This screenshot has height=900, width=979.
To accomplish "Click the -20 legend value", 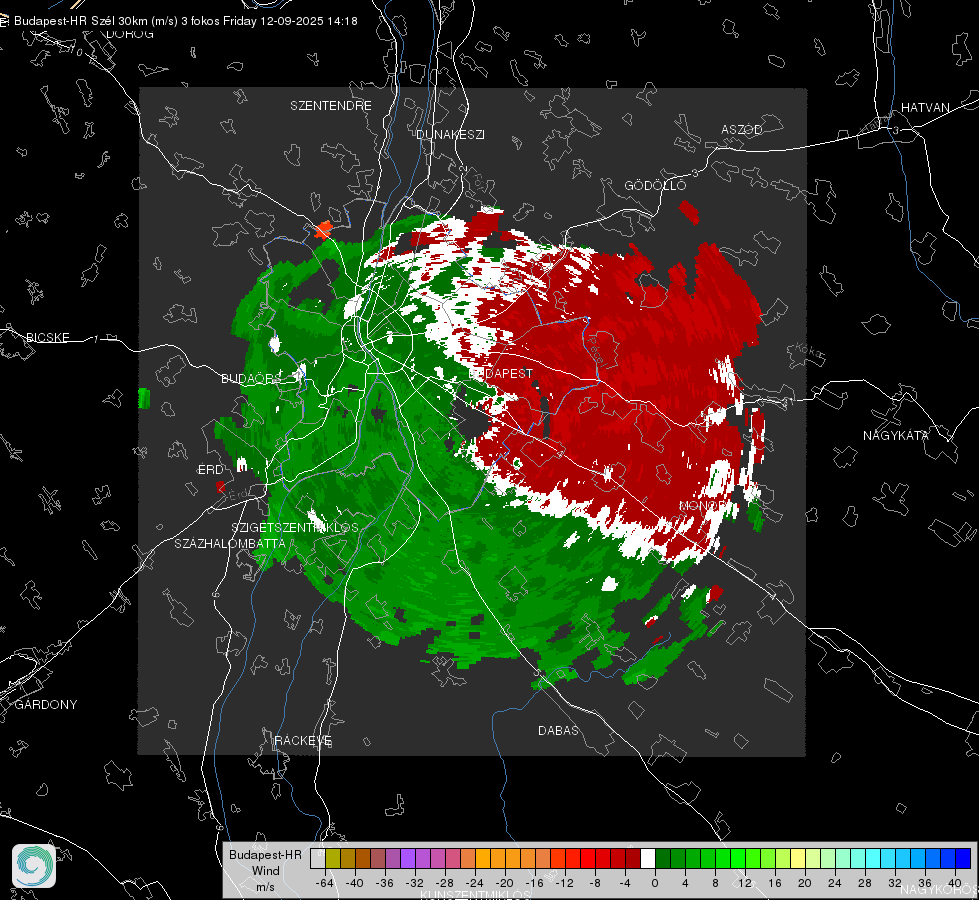I will 504,883.
